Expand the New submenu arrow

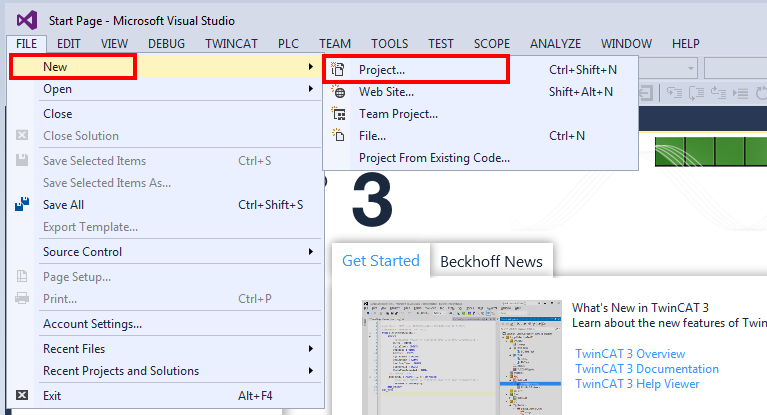point(311,67)
